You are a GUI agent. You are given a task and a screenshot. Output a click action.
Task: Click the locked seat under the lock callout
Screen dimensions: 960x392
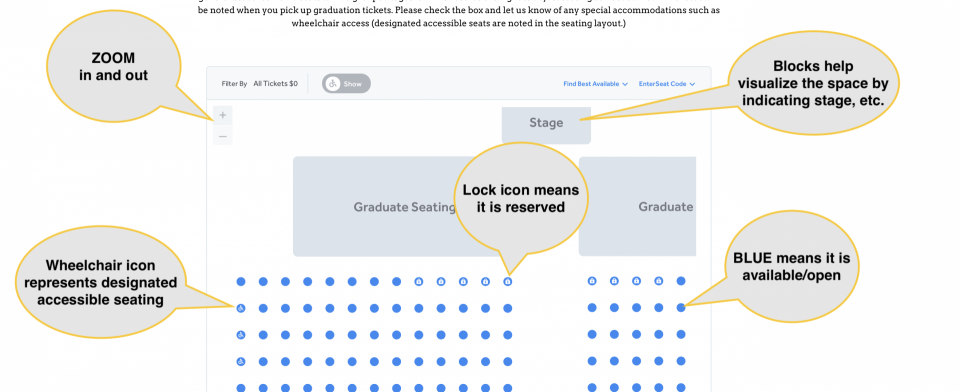tap(508, 282)
